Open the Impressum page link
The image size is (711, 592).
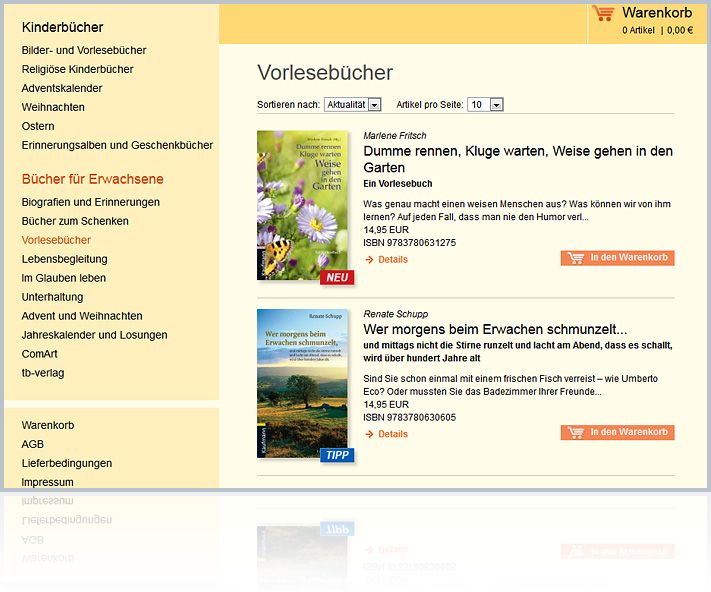[x=47, y=482]
